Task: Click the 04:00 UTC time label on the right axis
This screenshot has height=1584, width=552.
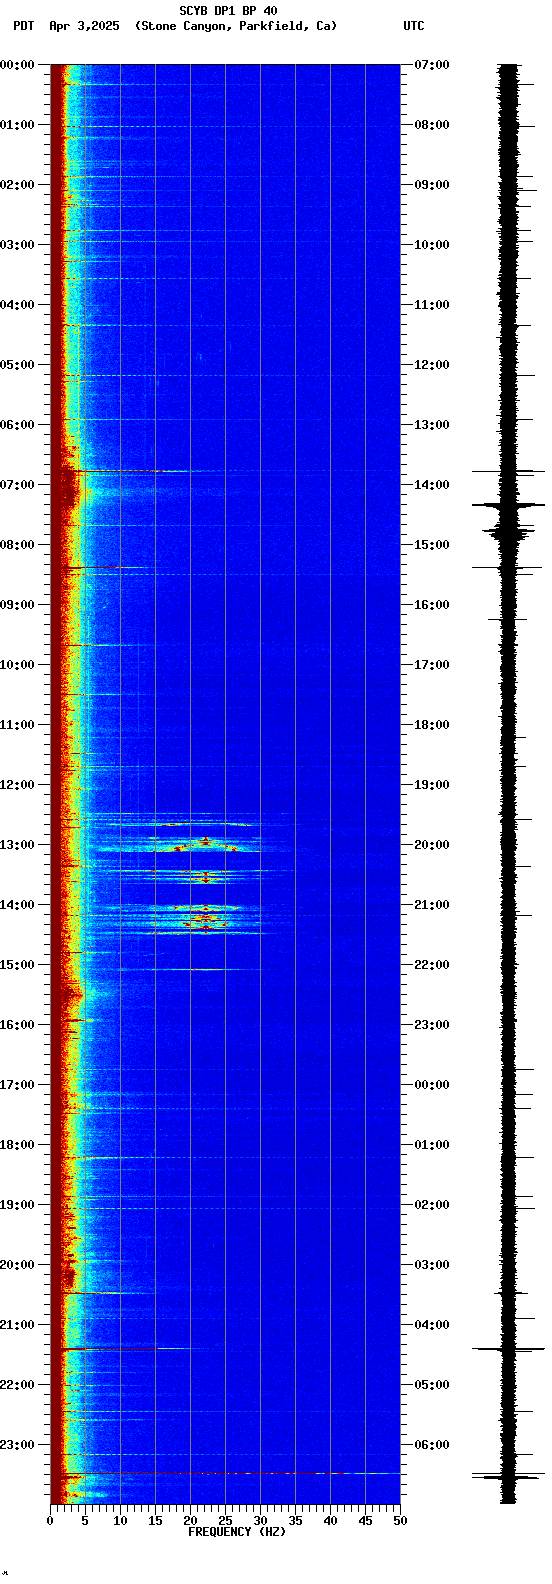Action: [432, 1325]
